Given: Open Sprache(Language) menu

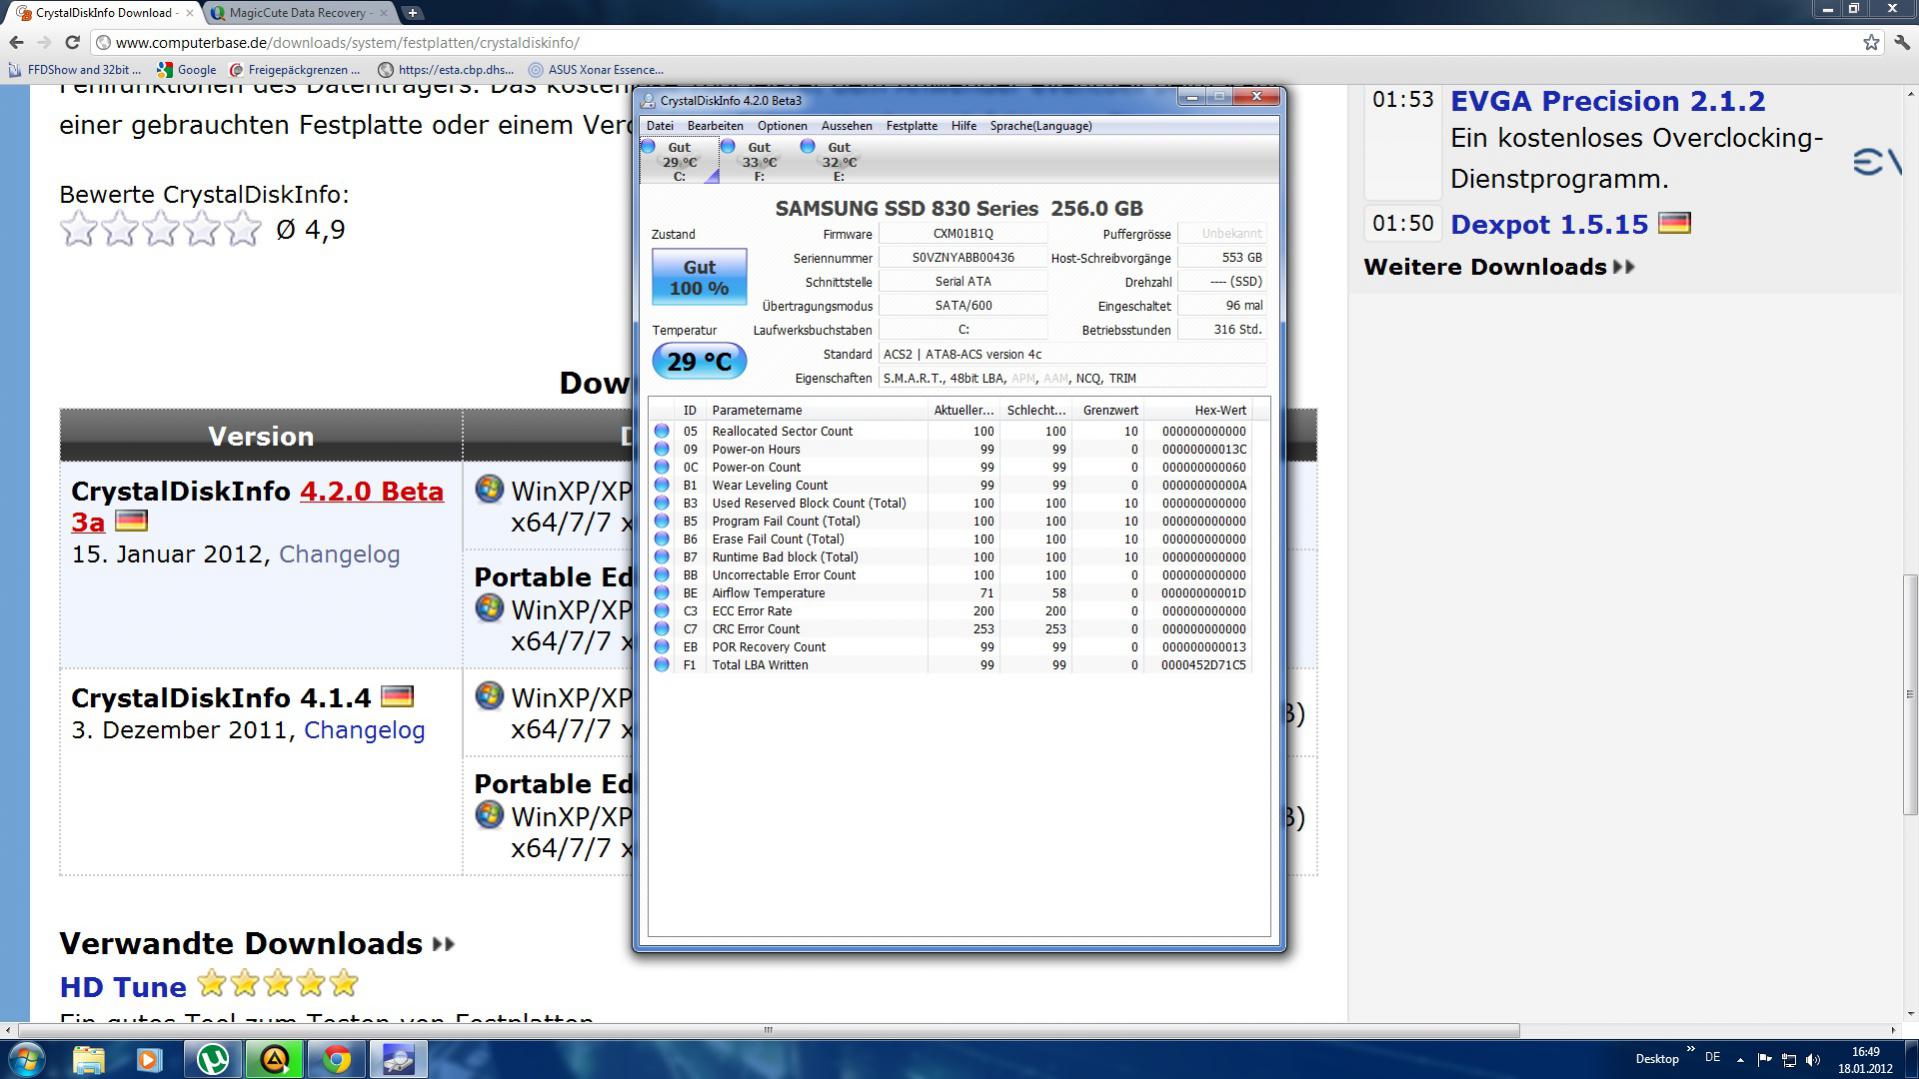Looking at the screenshot, I should tap(1041, 126).
